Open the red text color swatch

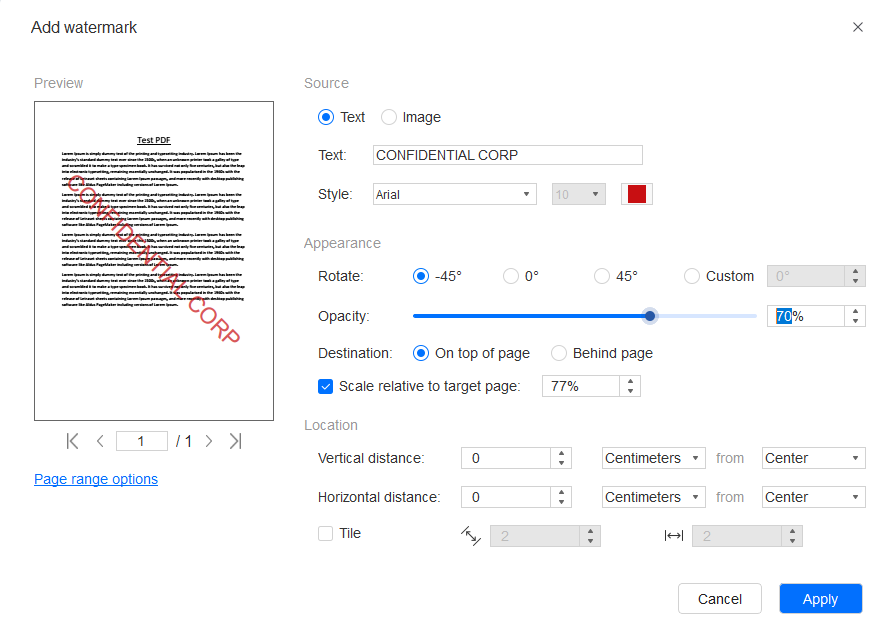click(x=637, y=194)
